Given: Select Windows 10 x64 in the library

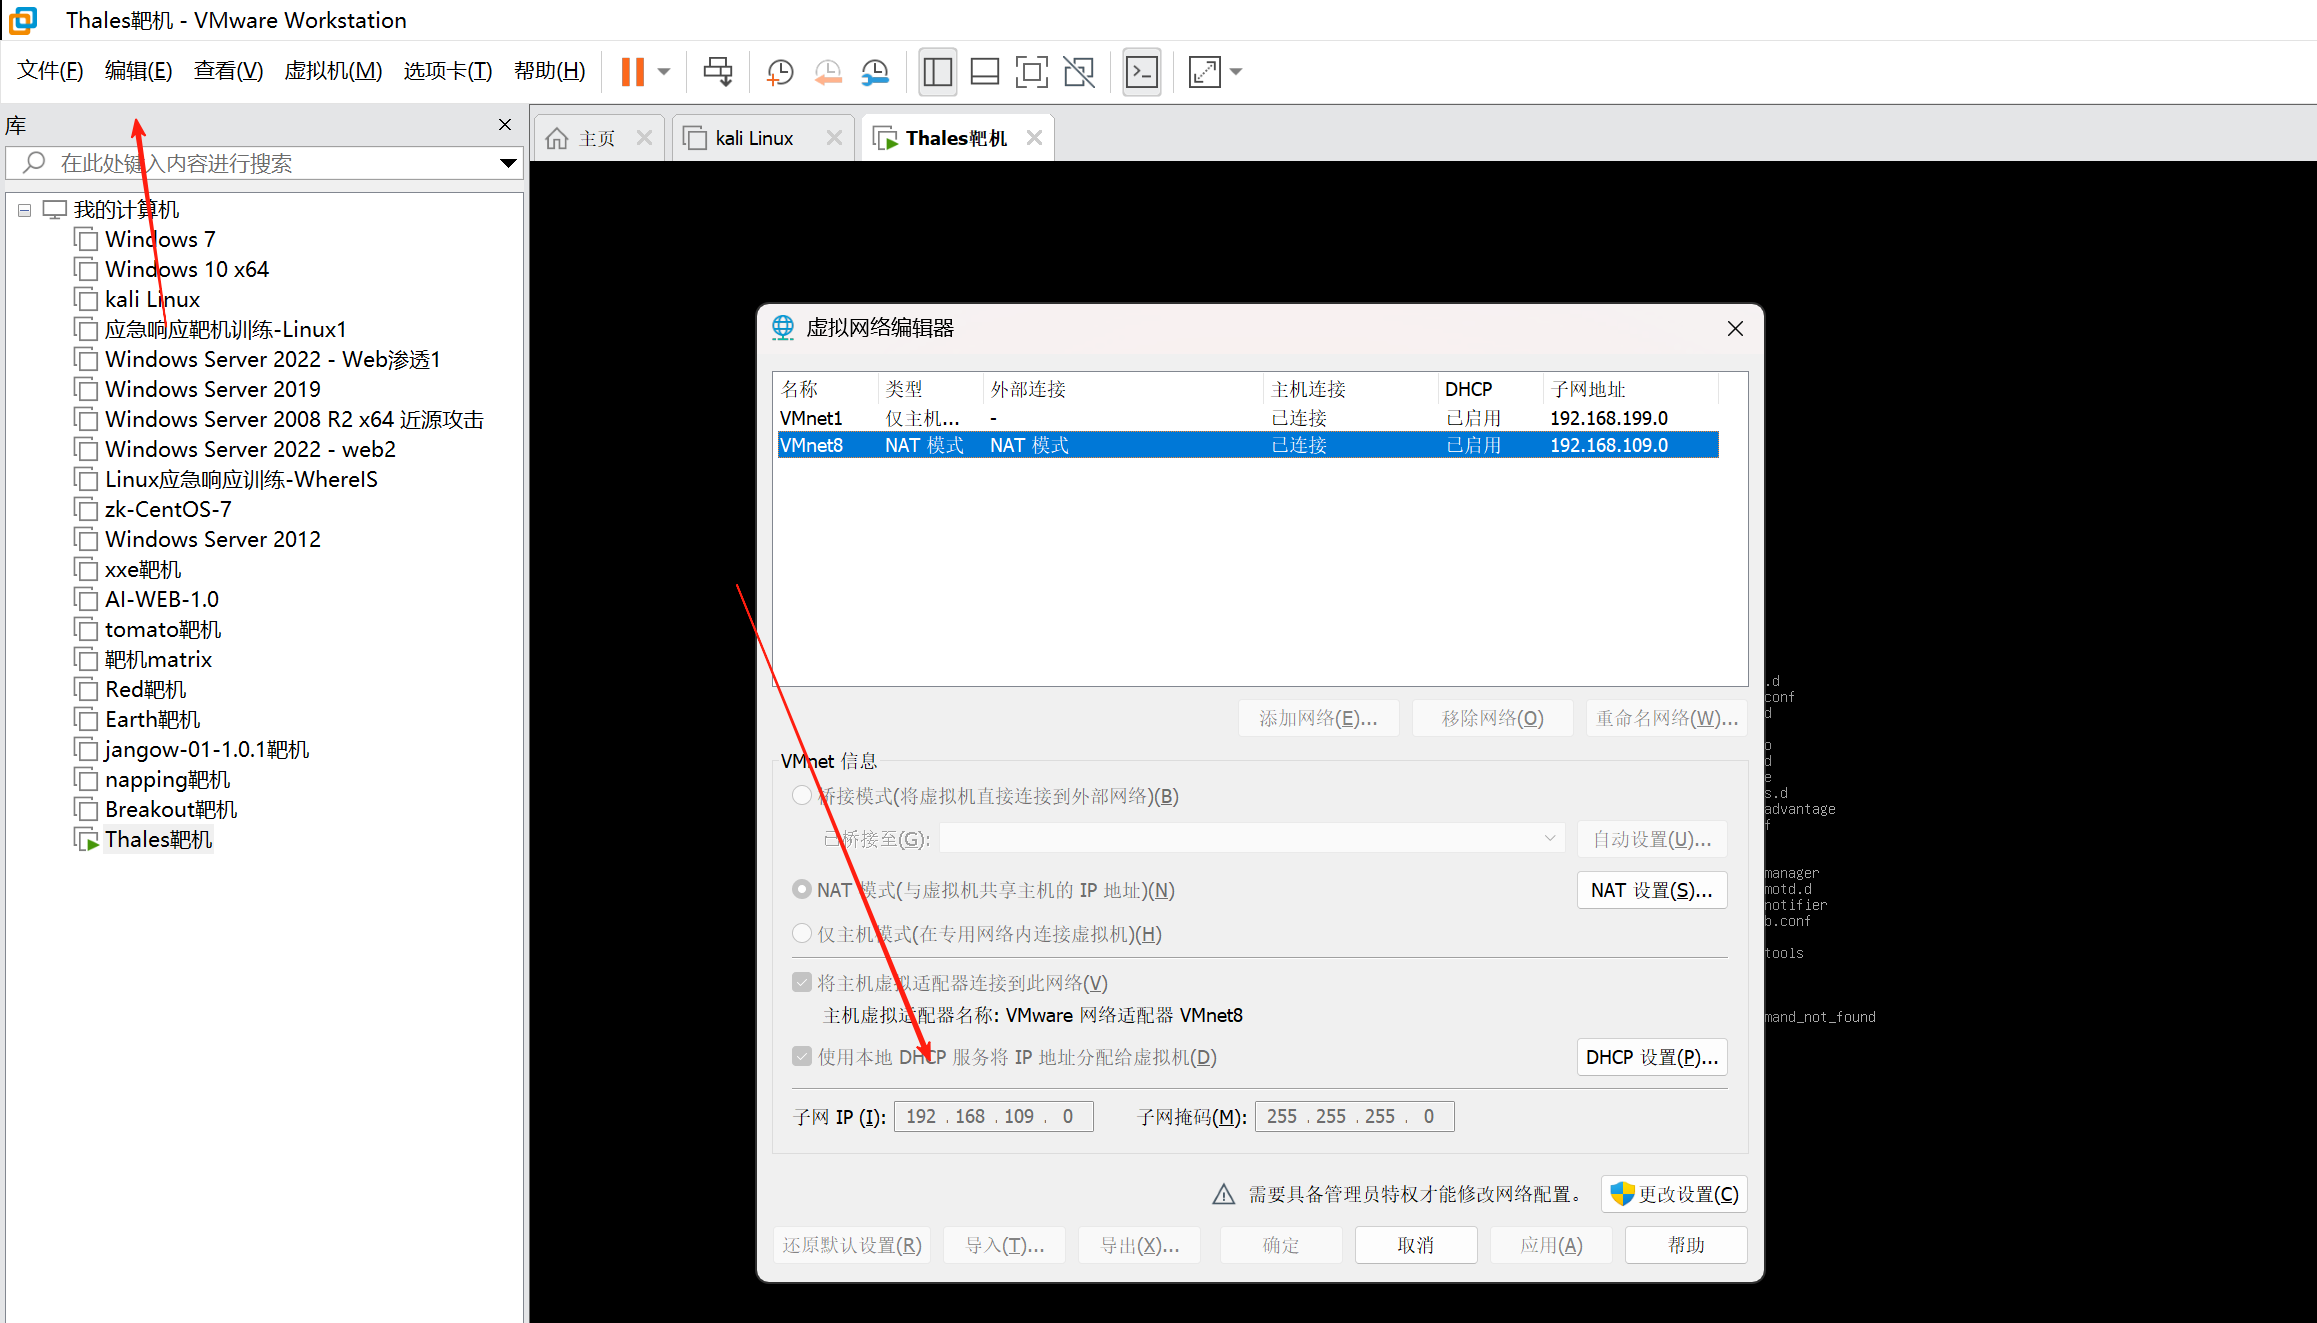Looking at the screenshot, I should (x=187, y=270).
